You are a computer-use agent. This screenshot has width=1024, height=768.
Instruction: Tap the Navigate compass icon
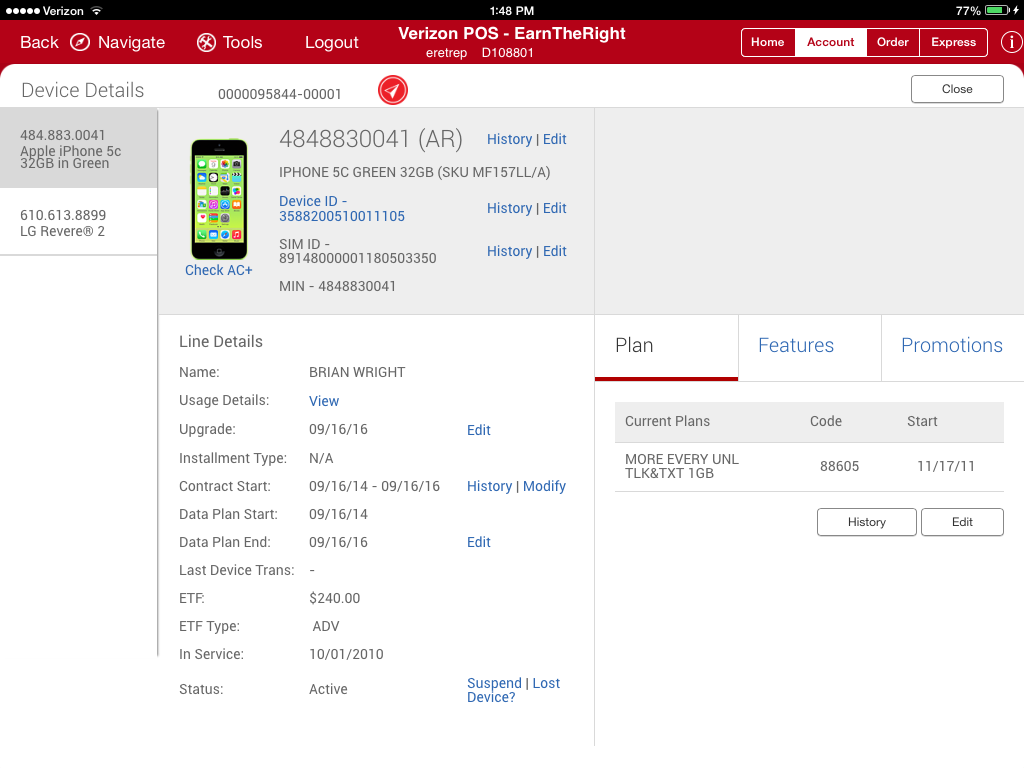[80, 42]
